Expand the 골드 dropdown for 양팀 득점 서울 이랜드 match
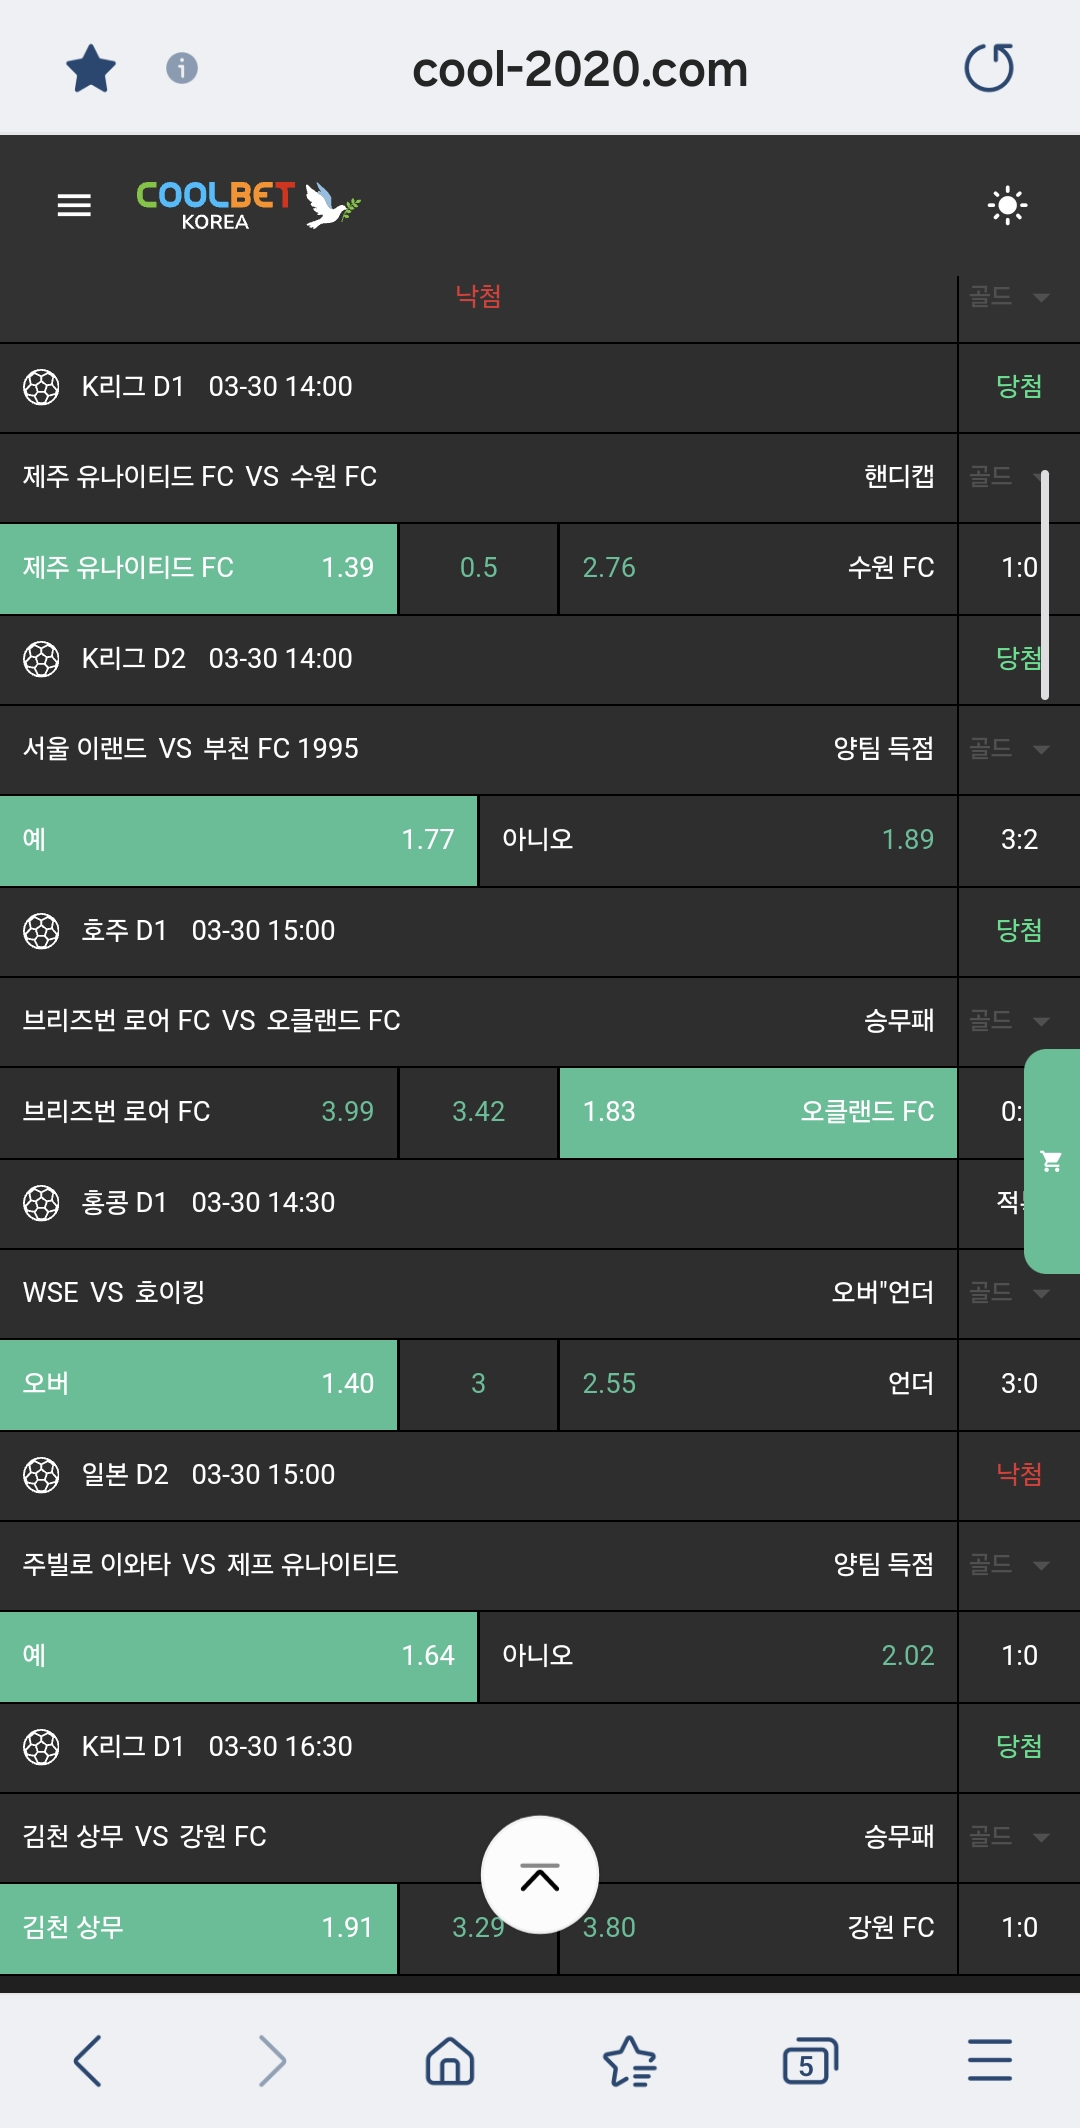Screen dimensions: 1080x2128 click(1010, 749)
